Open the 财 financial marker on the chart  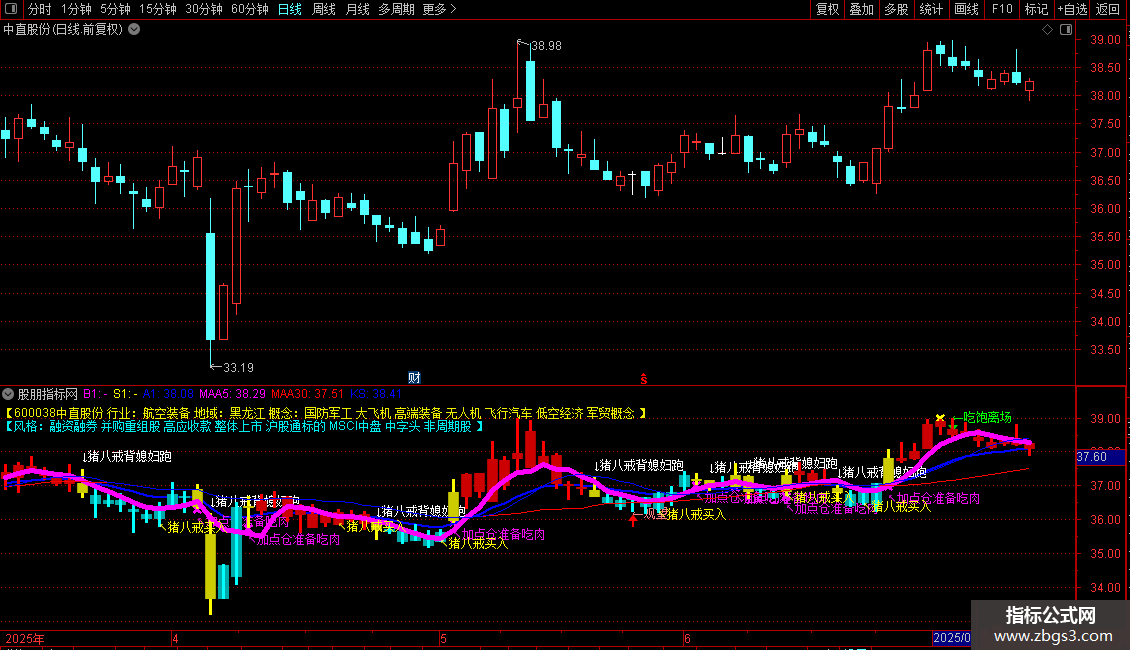(414, 378)
